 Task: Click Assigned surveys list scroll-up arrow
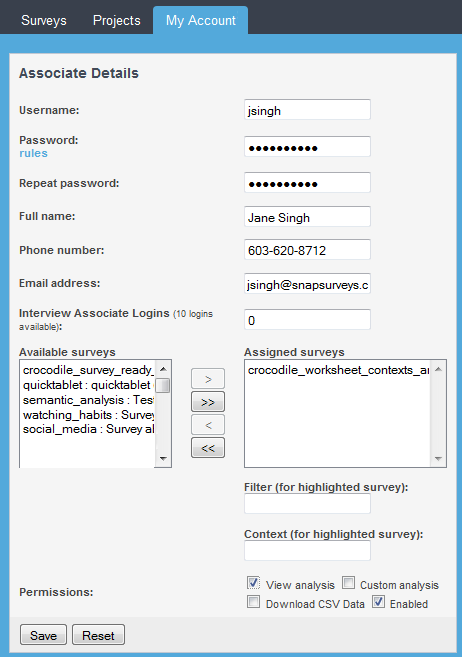click(438, 369)
